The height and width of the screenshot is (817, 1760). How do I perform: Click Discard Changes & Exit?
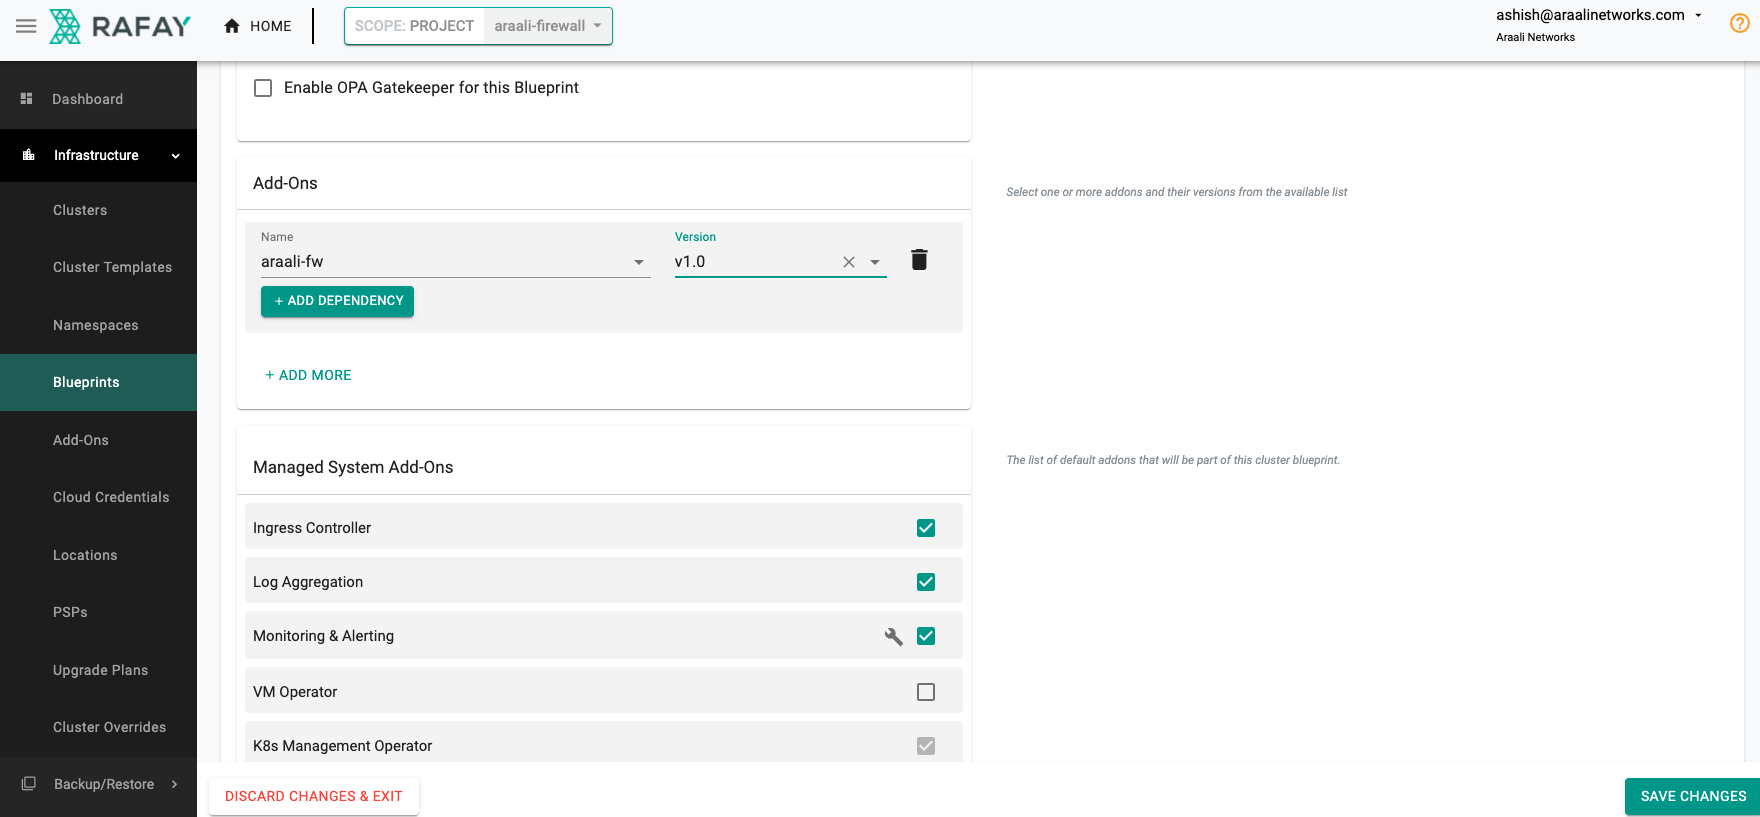[x=314, y=796]
